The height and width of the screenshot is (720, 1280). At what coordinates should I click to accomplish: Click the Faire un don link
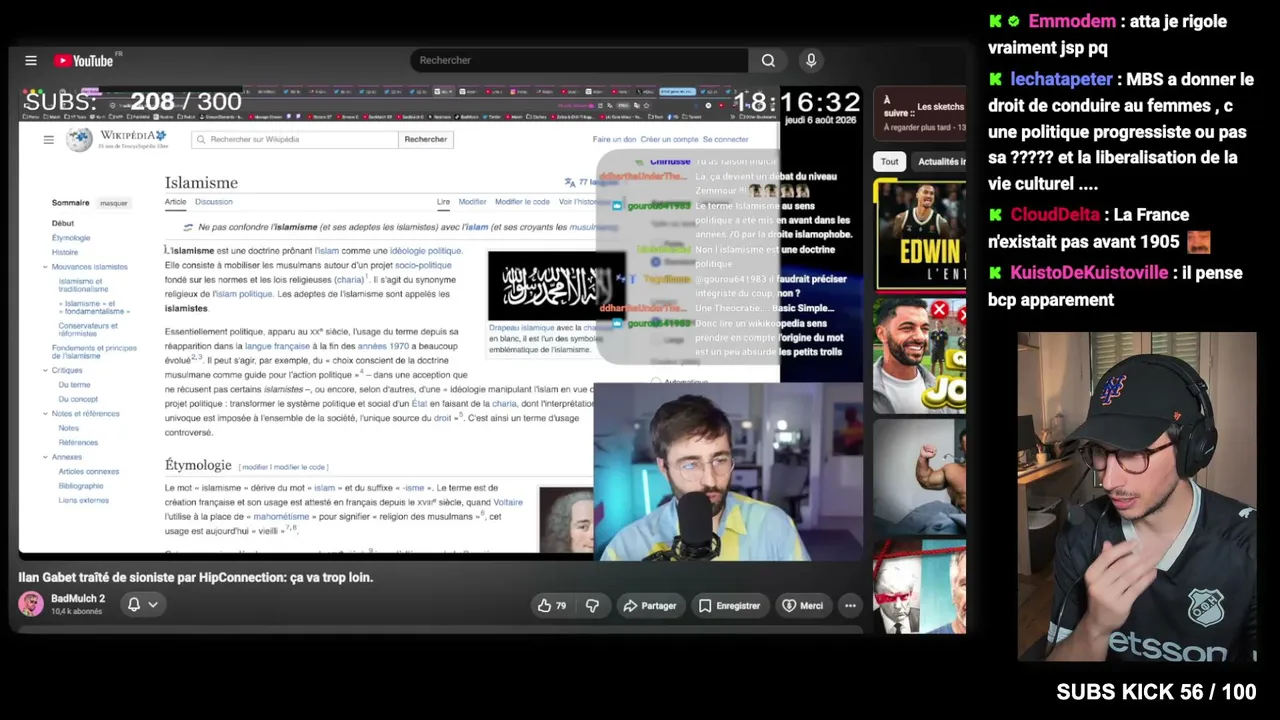tap(614, 140)
